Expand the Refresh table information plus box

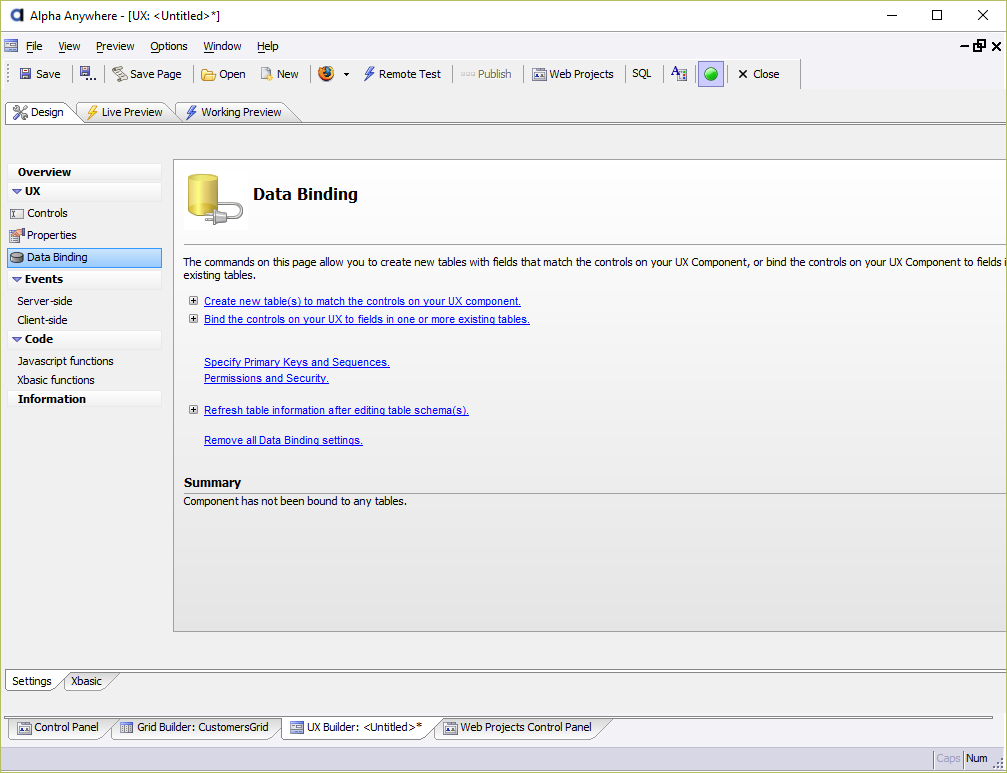(x=193, y=410)
